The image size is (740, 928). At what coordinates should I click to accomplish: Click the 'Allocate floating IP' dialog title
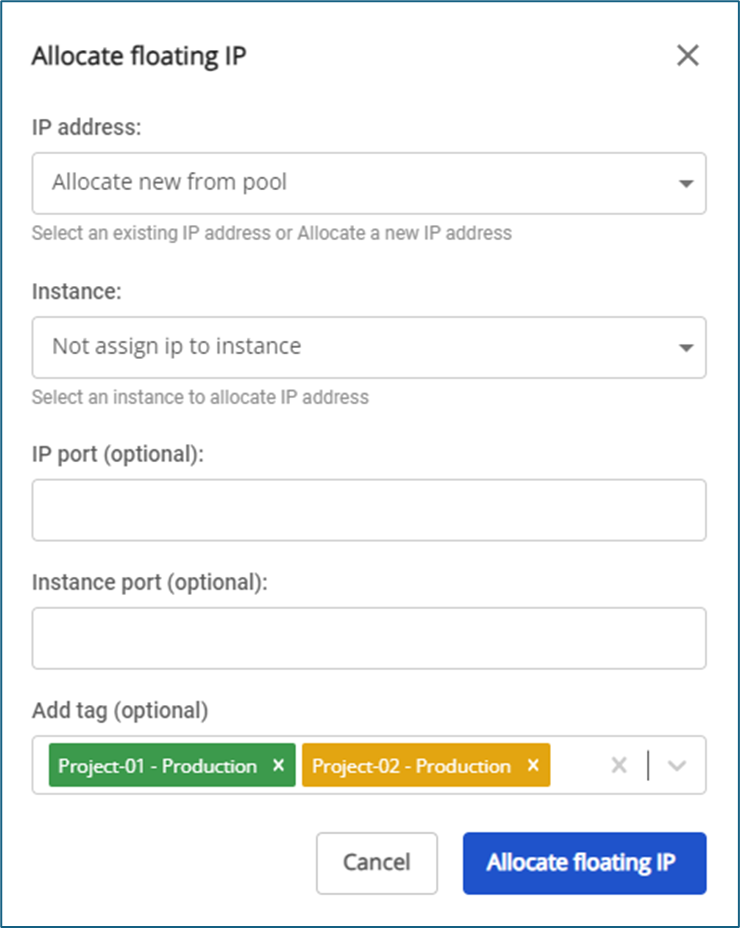(139, 56)
